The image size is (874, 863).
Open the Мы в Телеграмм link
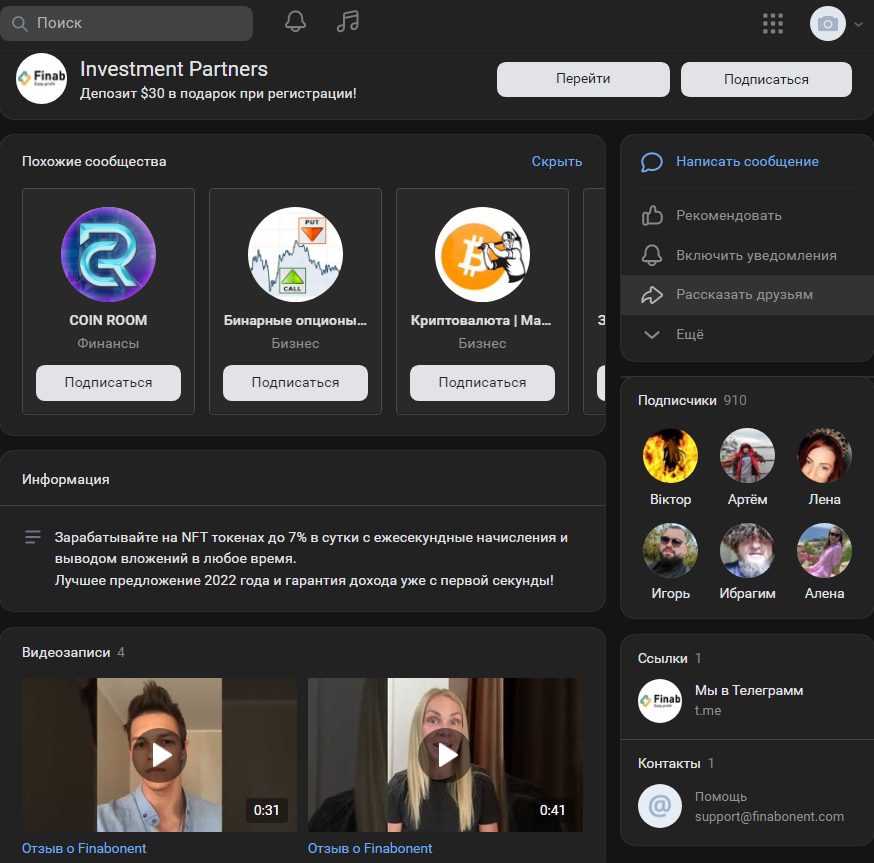(749, 690)
